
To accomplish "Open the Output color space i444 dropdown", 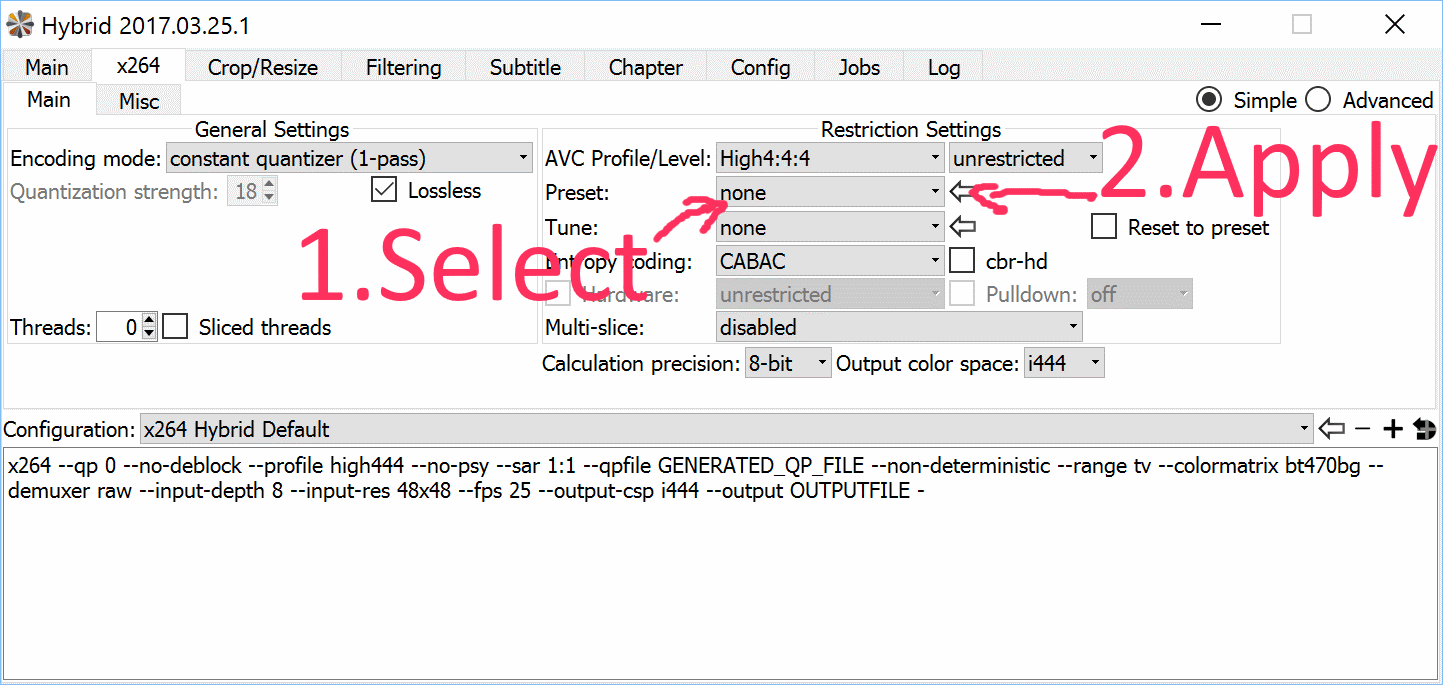I will coord(1064,363).
